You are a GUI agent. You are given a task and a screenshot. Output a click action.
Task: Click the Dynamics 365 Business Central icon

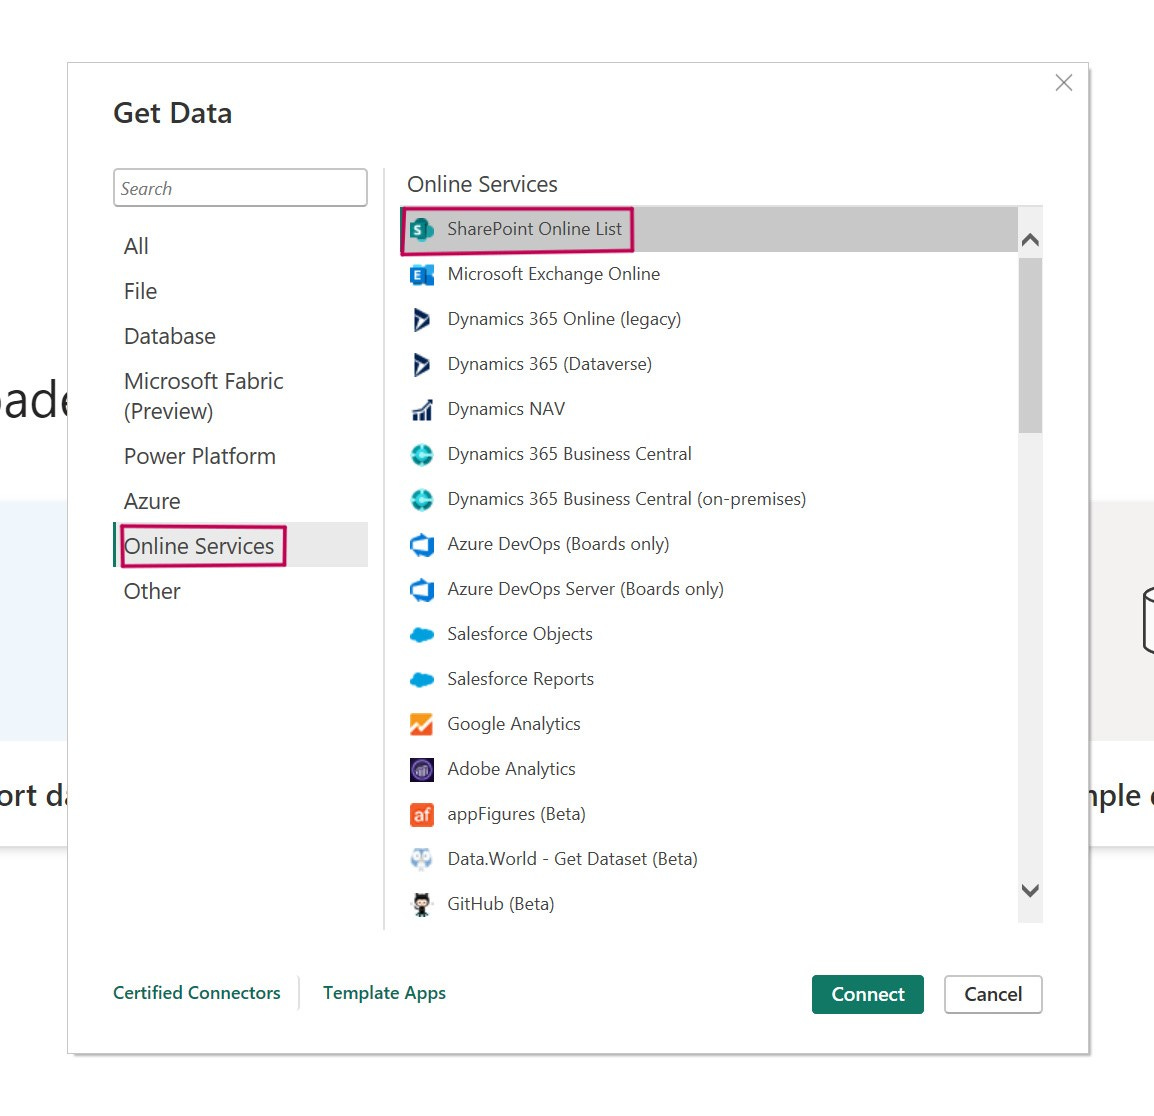tap(422, 455)
